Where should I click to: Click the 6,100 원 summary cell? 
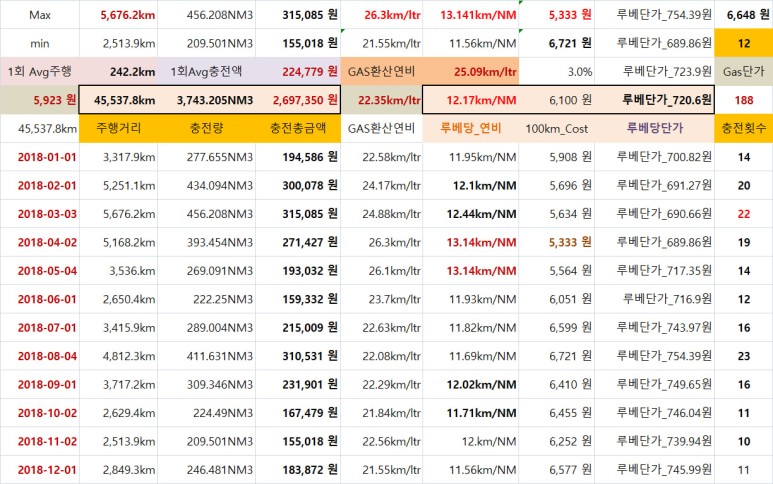tap(557, 100)
